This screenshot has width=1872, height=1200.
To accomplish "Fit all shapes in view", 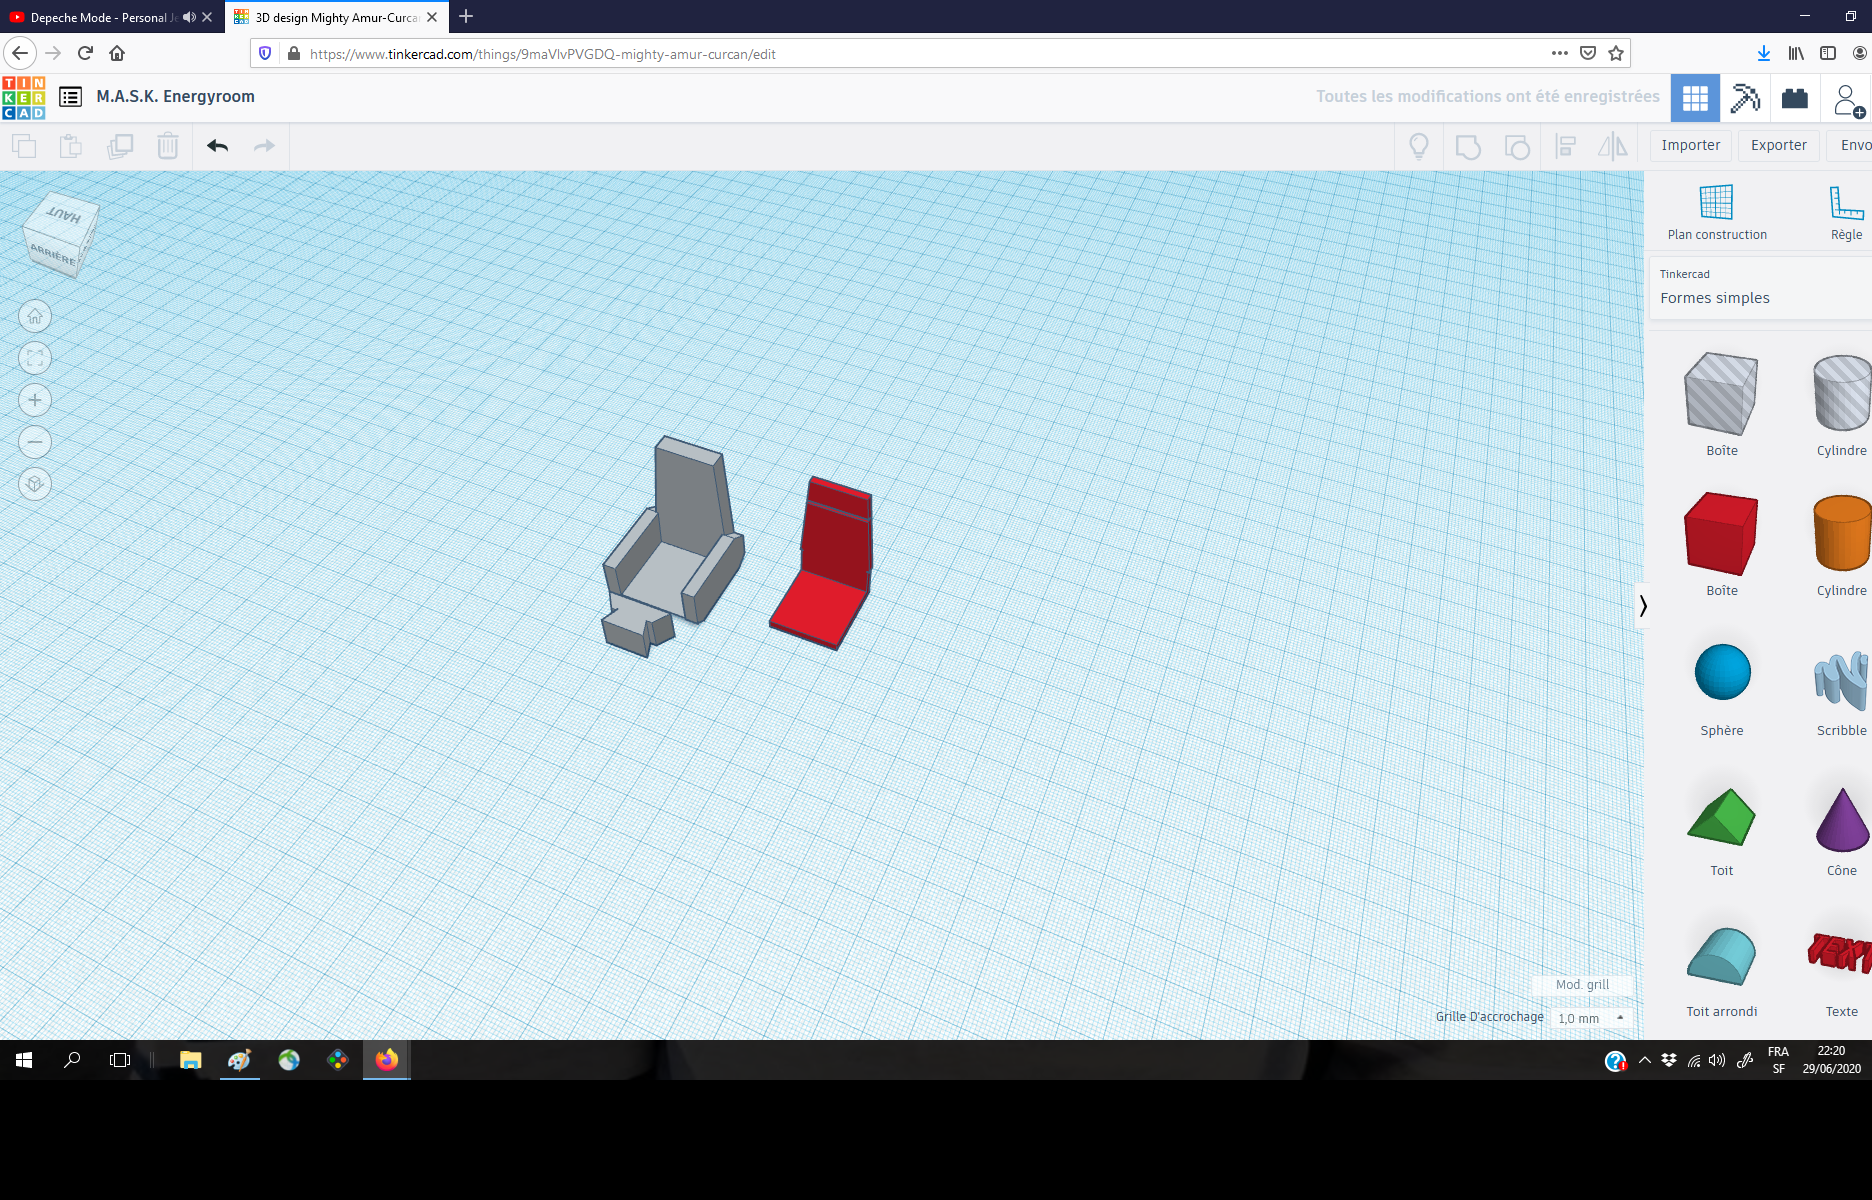I will pos(35,358).
